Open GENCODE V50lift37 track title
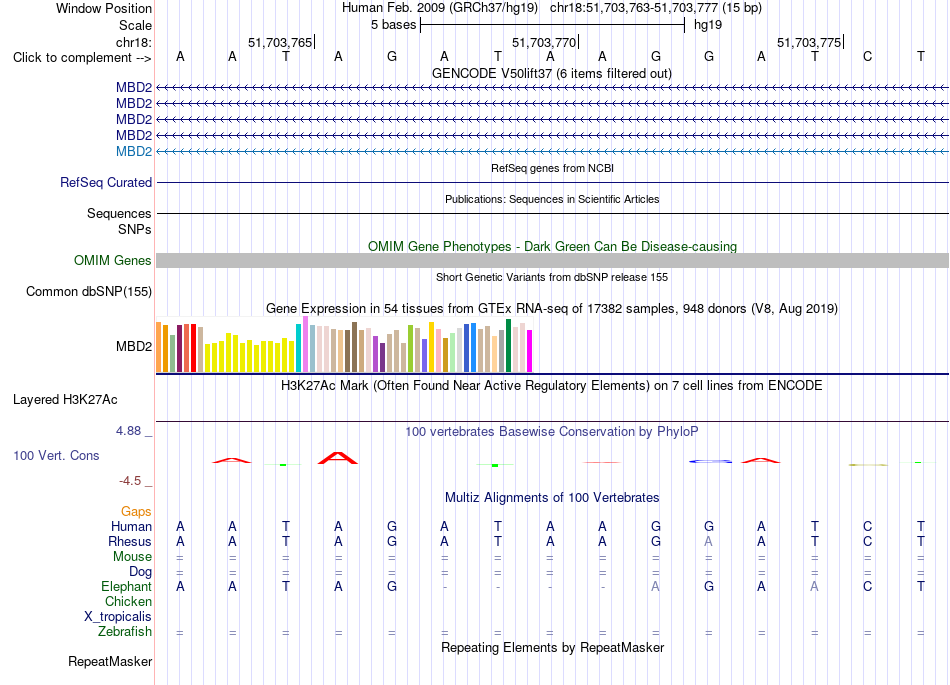950x685 pixels. click(552, 73)
